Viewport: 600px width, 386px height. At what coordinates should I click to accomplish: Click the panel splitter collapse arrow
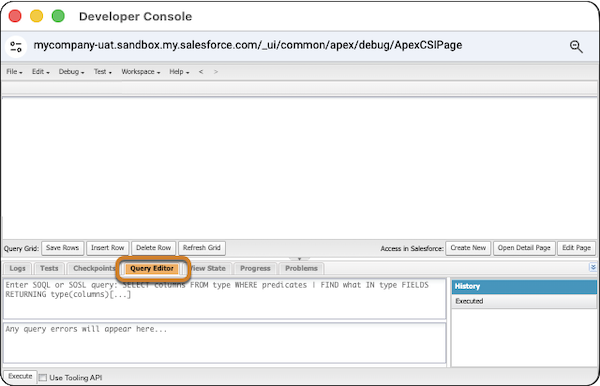(x=299, y=259)
